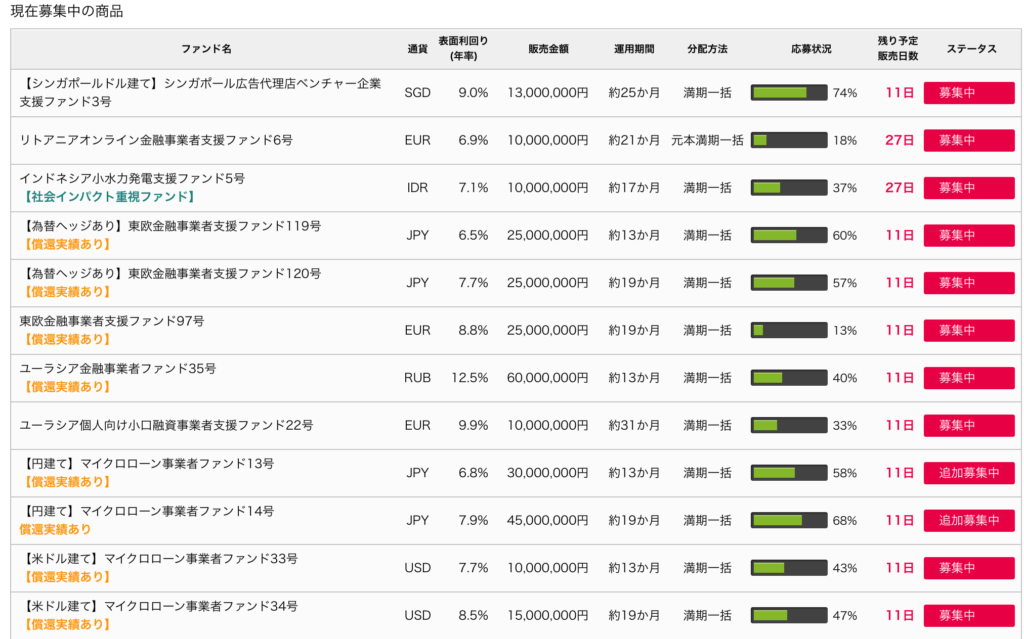
Task: Click 追加募集中 button for マイクロローン事業者ファンド14号
Action: pos(968,521)
